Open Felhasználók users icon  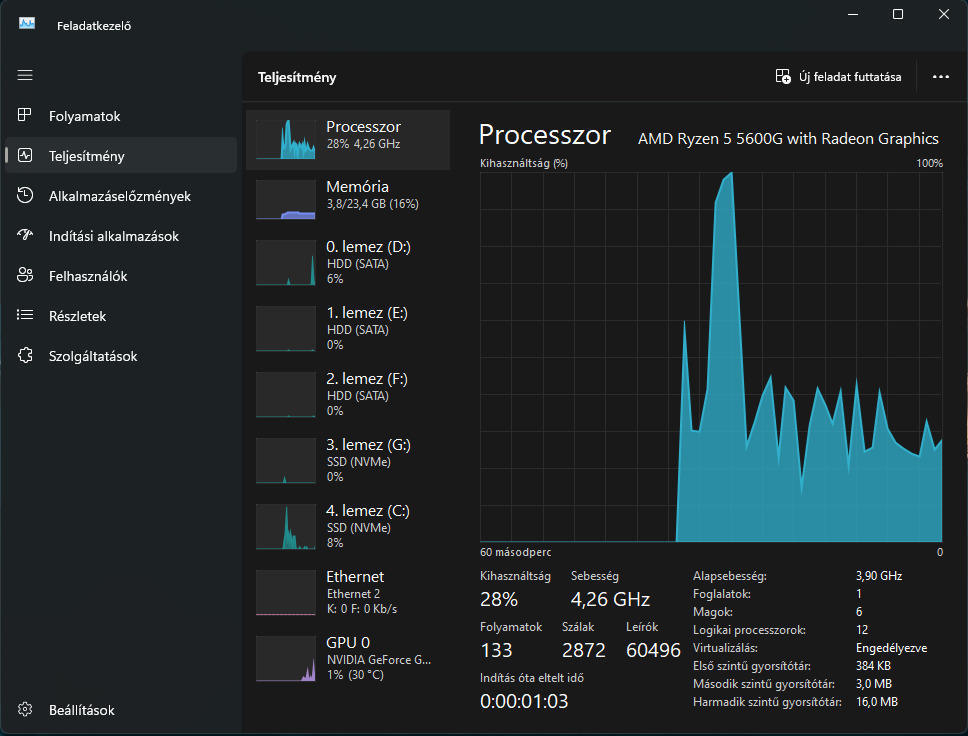(25, 275)
